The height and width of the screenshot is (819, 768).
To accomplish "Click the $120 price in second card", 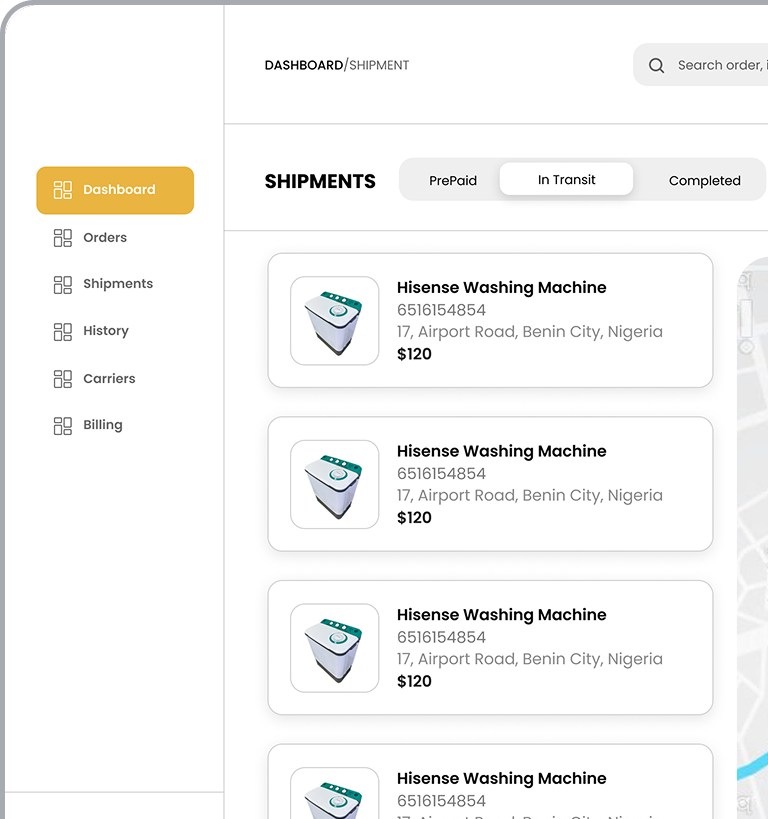I will coord(414,518).
